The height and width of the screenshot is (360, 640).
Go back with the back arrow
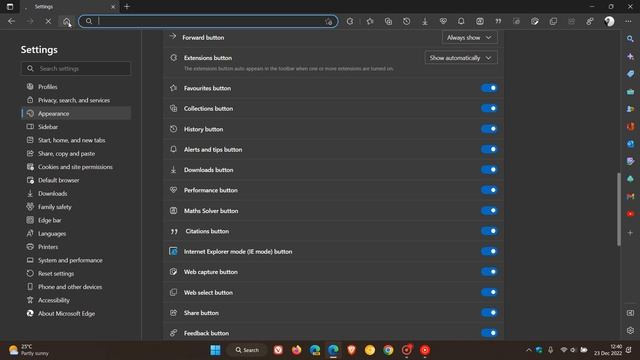(x=11, y=21)
